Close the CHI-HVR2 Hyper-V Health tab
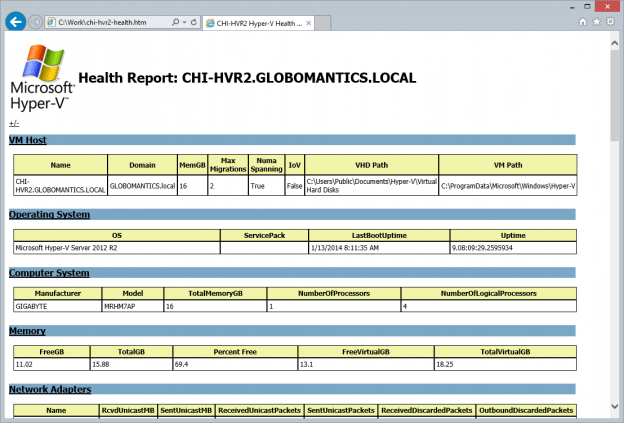 click(308, 23)
